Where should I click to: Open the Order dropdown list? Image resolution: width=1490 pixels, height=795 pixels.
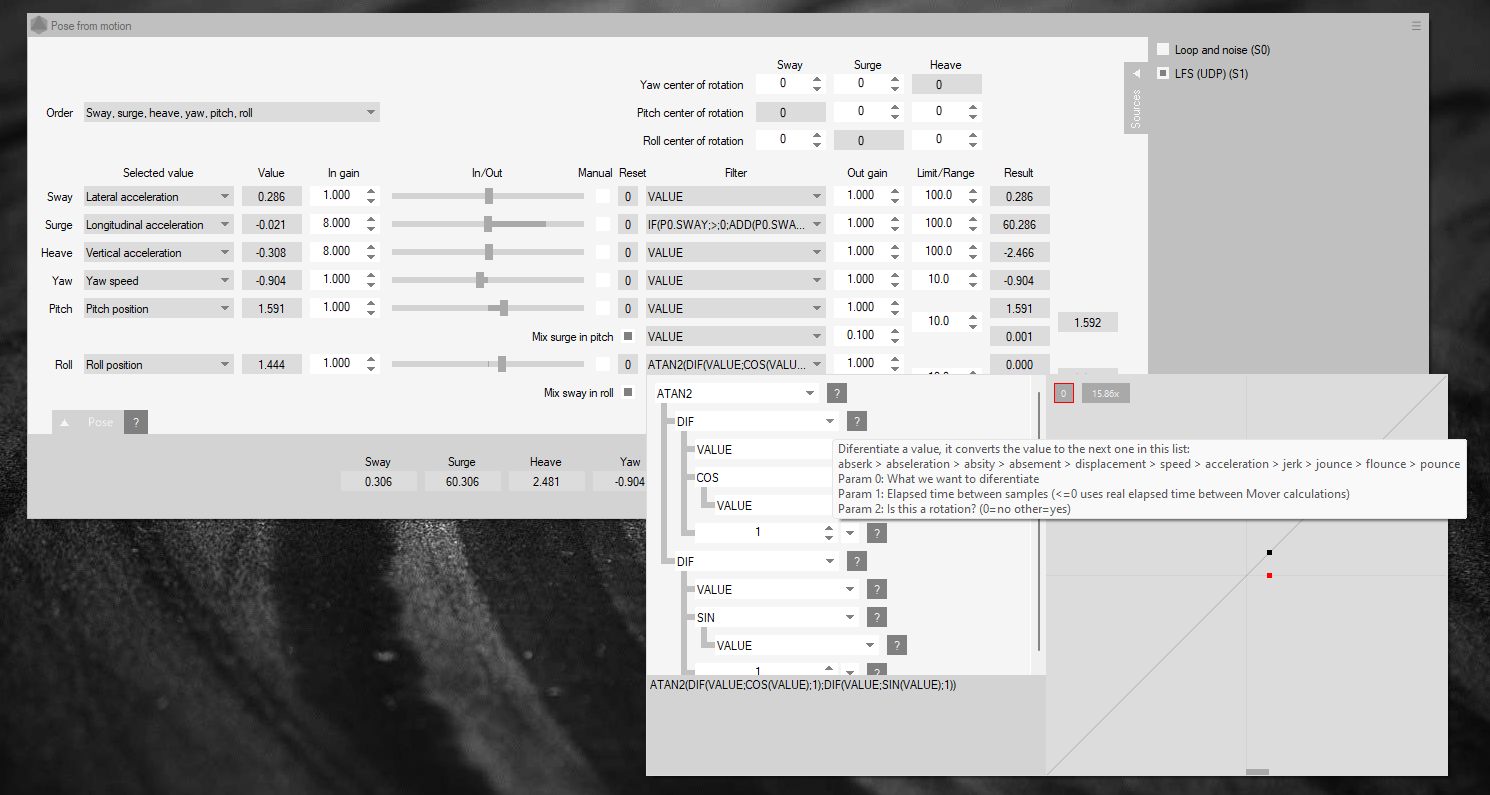(371, 113)
